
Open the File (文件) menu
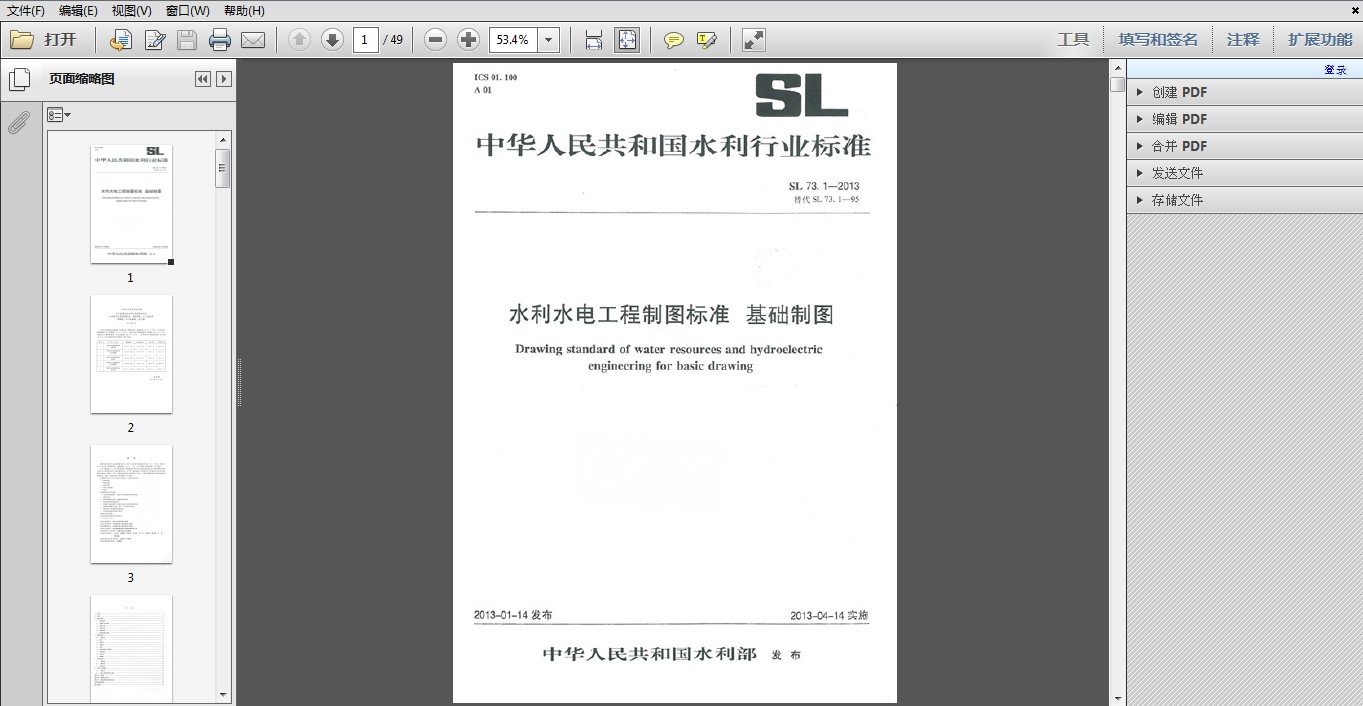tap(26, 10)
